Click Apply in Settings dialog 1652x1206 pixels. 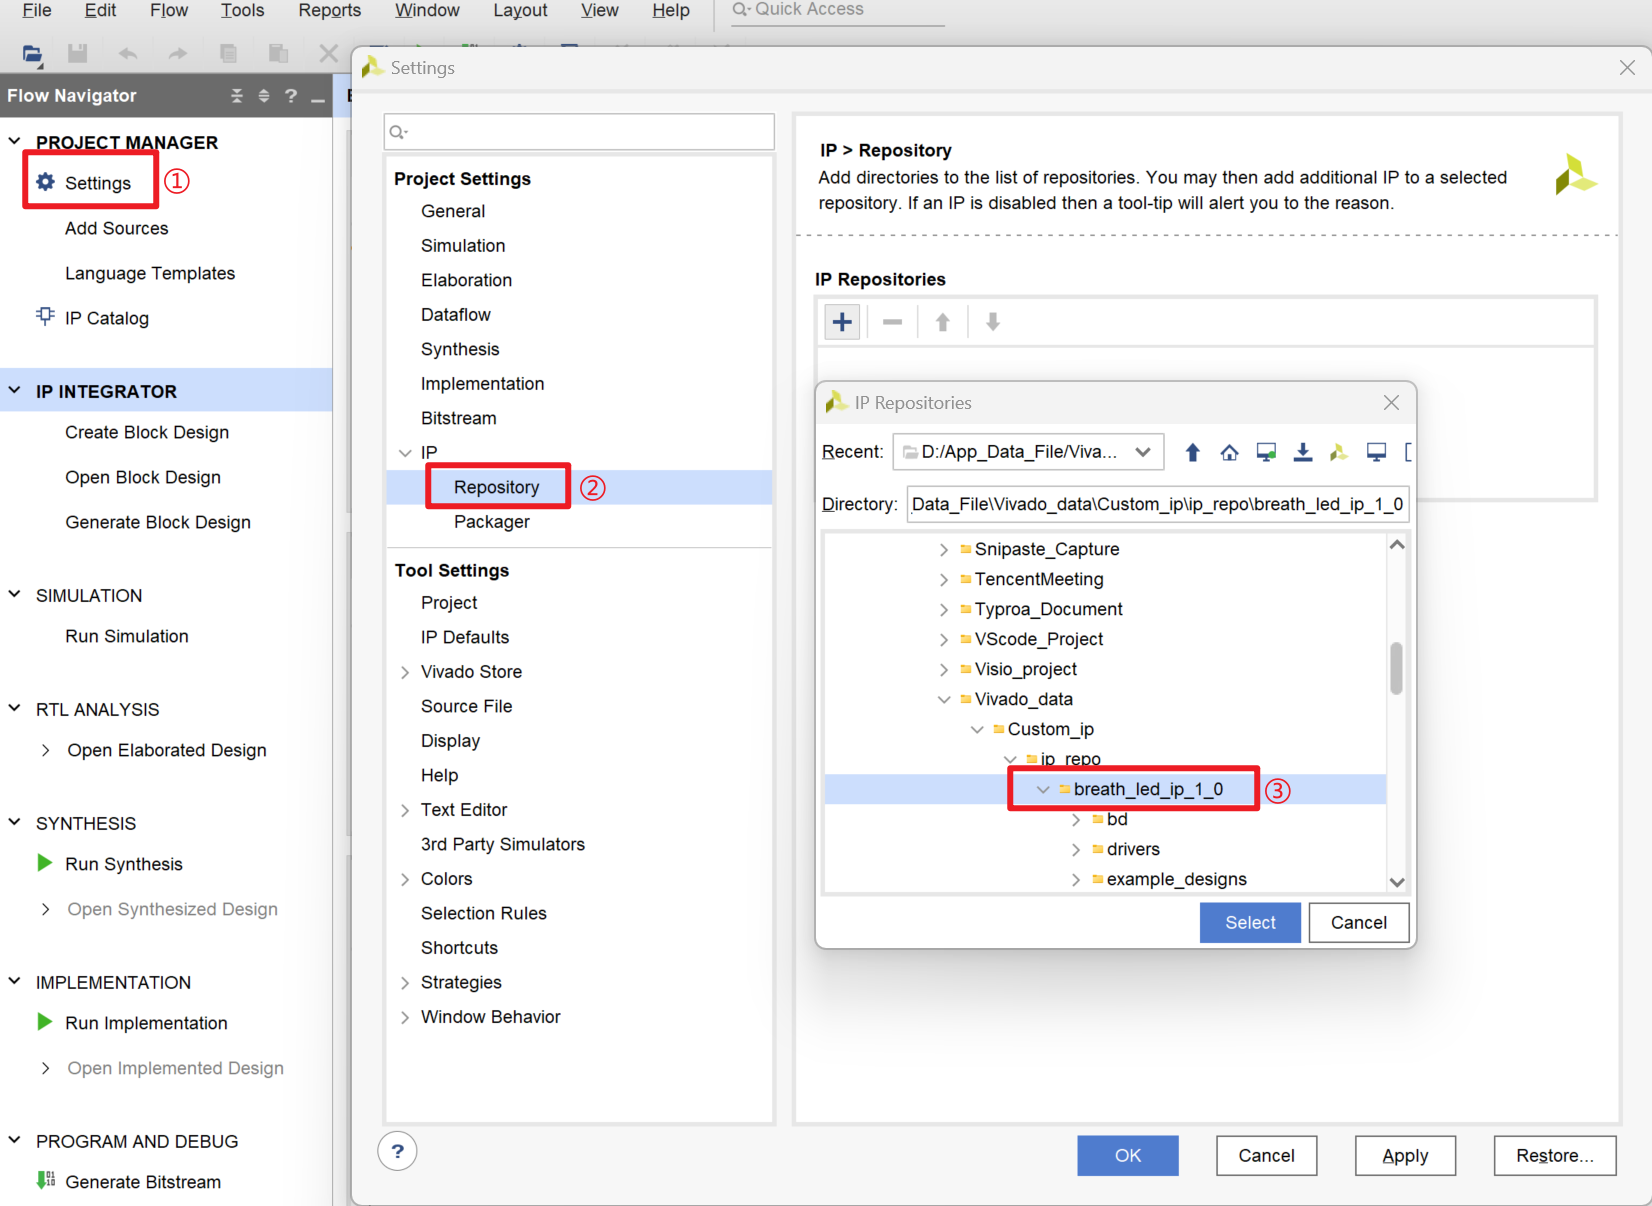1405,1155
